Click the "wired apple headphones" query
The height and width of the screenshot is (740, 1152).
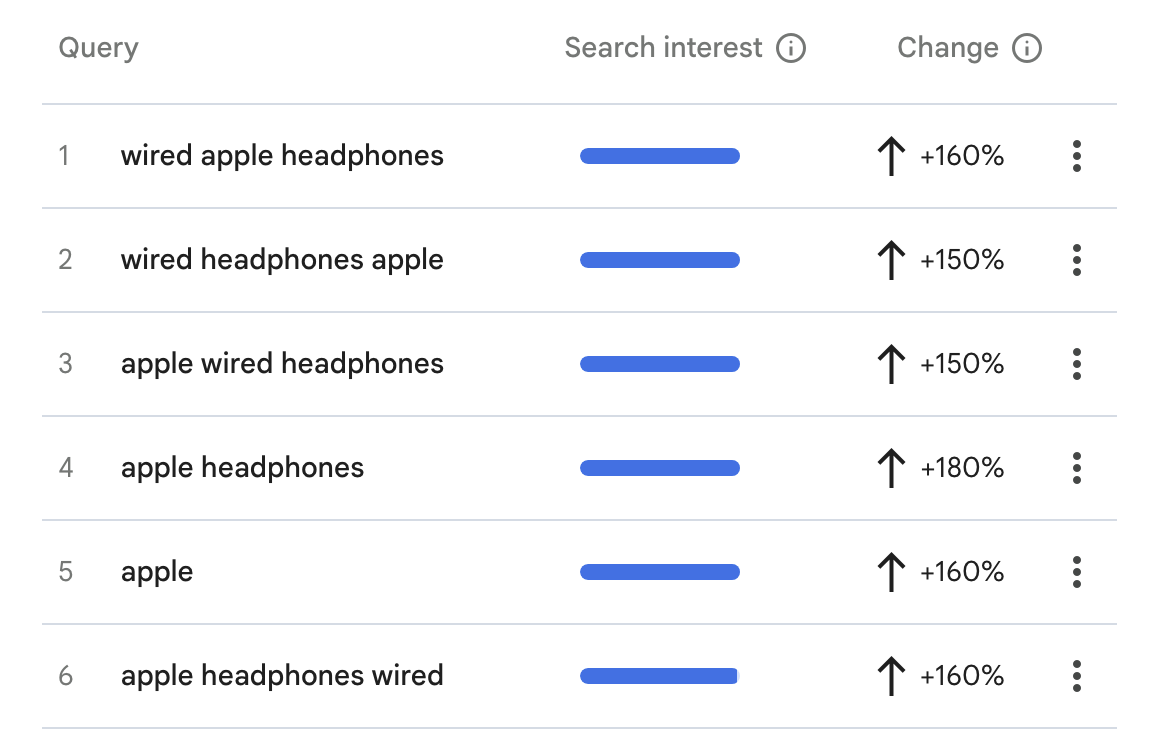pos(282,156)
